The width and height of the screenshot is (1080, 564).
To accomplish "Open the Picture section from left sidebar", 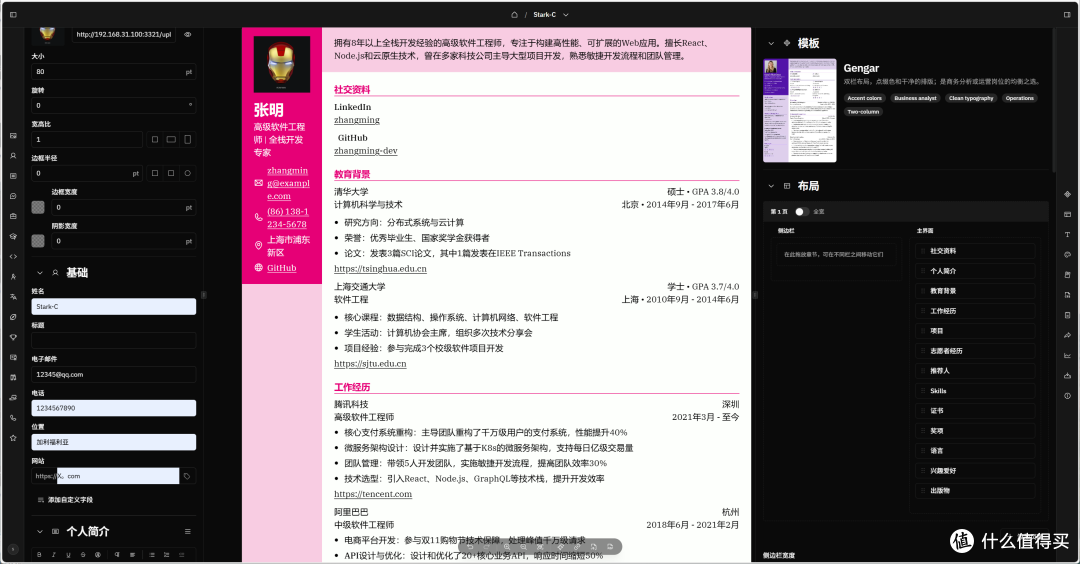I will point(13,136).
